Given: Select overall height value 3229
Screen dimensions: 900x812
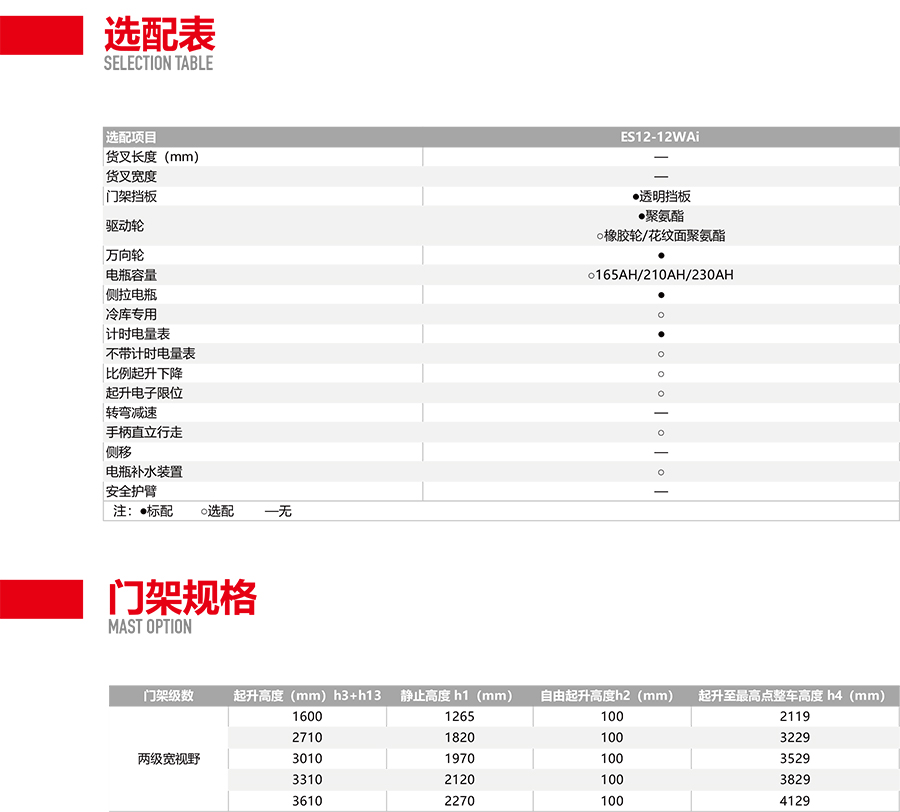Looking at the screenshot, I should (795, 737).
